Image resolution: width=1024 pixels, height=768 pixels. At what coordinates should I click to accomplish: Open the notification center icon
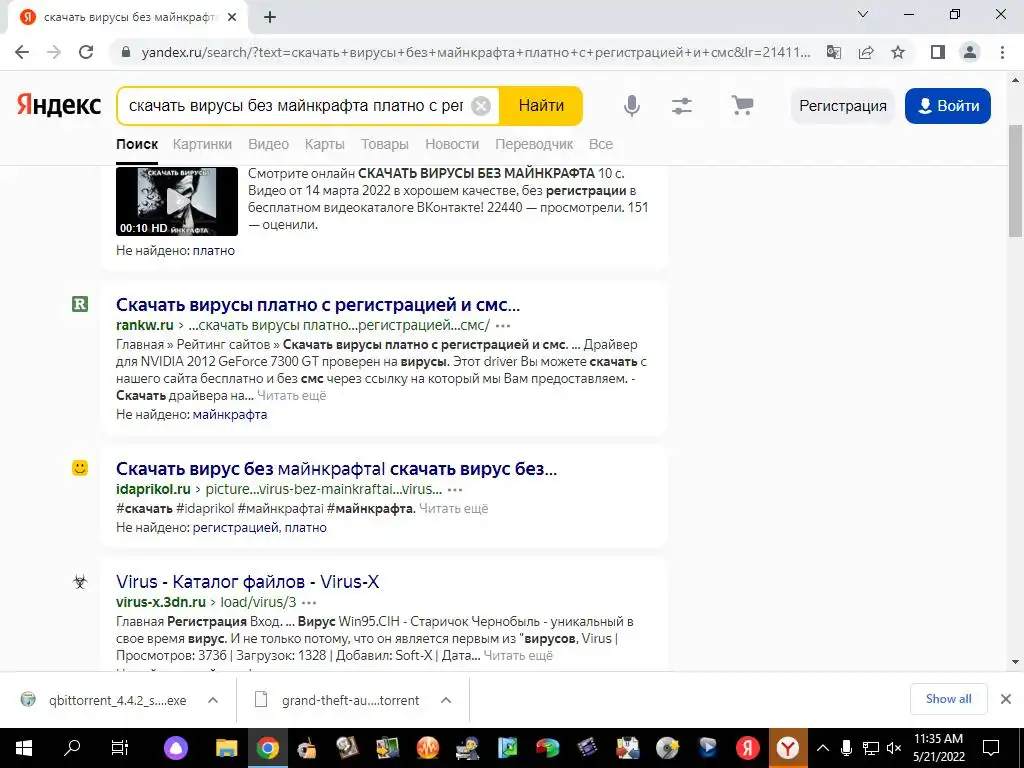(x=991, y=748)
